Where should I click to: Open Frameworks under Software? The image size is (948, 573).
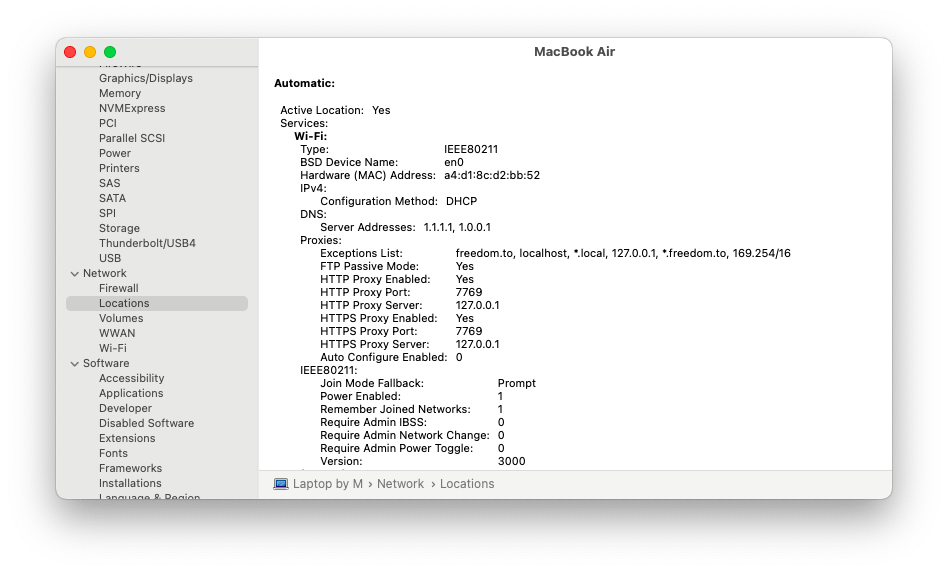pos(130,468)
